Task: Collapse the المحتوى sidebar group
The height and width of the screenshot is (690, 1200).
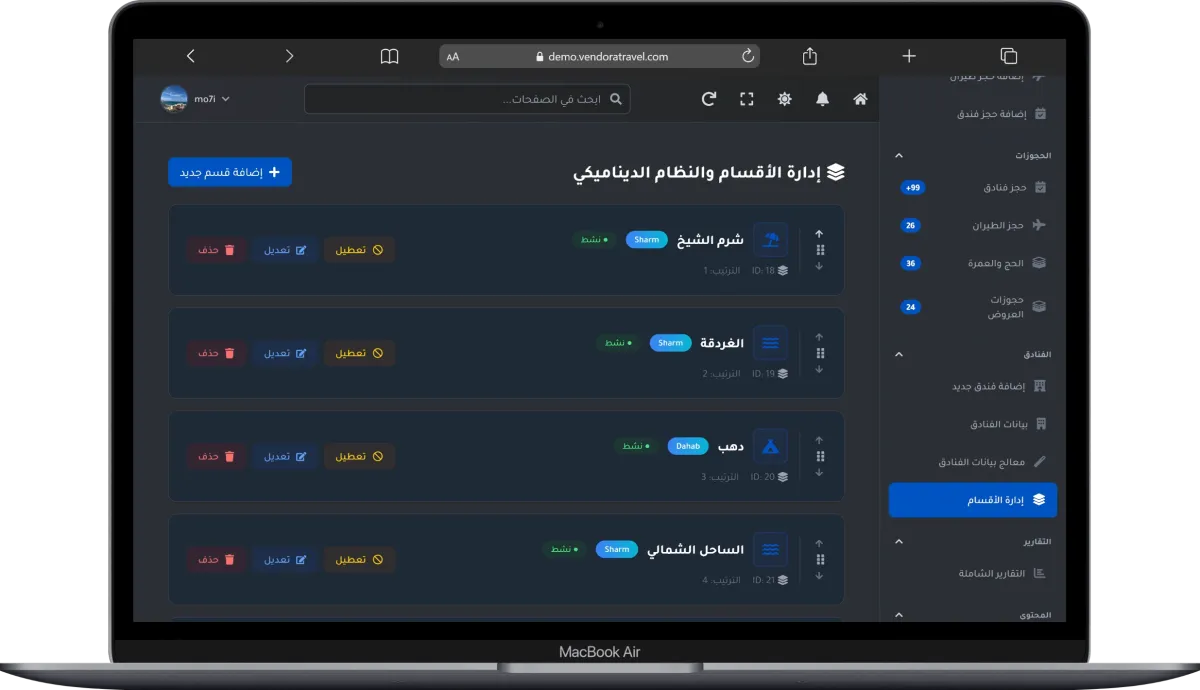Action: coord(898,615)
